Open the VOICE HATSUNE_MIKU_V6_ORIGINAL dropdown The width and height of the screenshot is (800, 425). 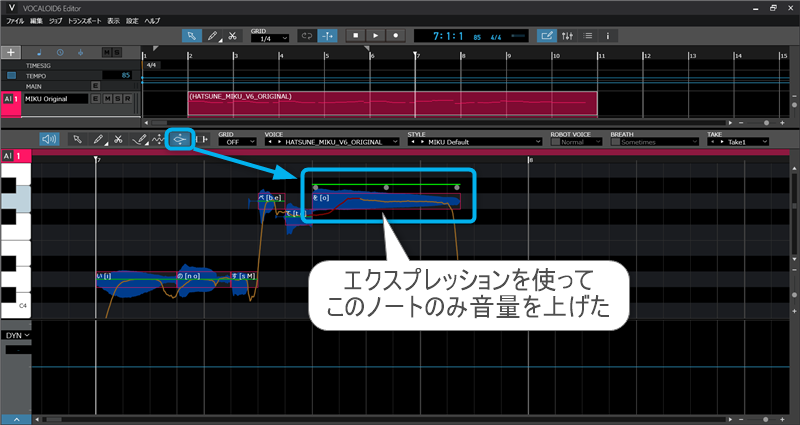coord(332,142)
